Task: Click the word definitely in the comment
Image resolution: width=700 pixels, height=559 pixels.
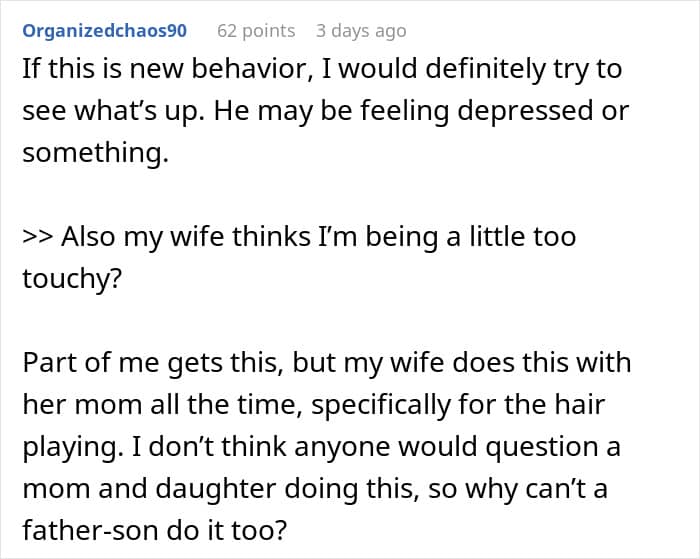Action: [485, 69]
